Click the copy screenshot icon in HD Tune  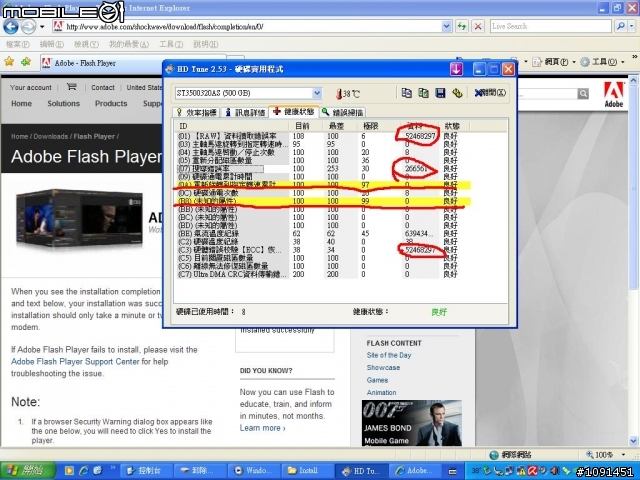point(423,93)
